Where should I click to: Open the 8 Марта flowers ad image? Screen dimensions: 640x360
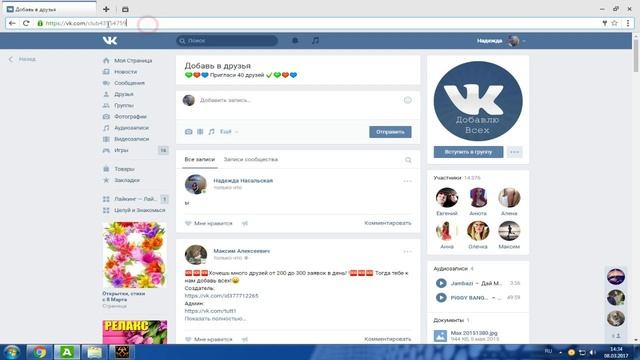135,254
